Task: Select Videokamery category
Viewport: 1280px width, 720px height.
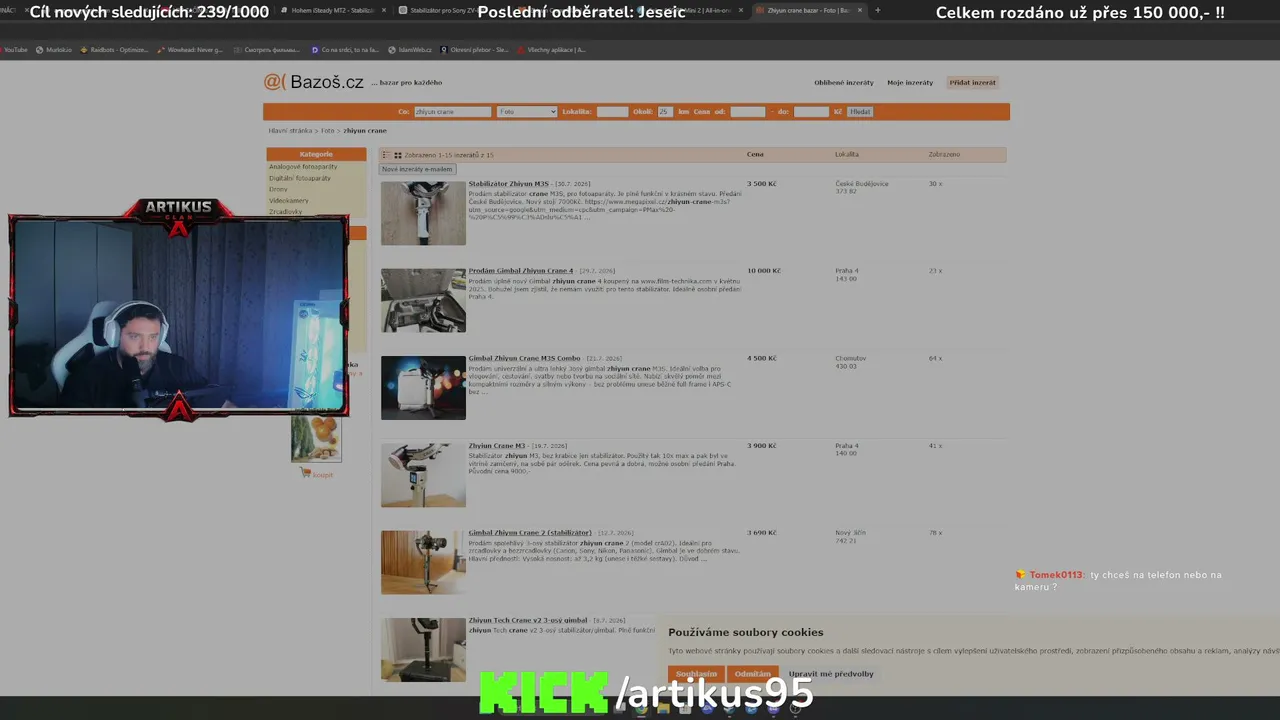Action: [288, 200]
